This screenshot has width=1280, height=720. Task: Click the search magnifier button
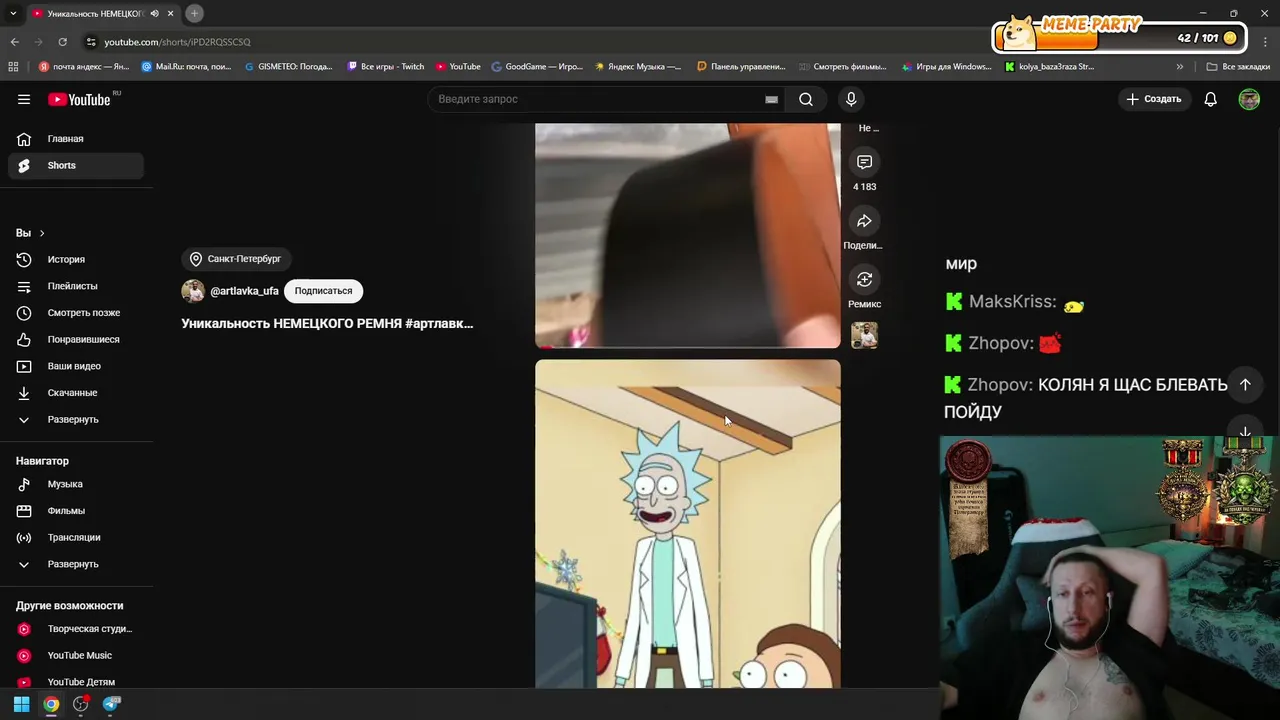[806, 99]
